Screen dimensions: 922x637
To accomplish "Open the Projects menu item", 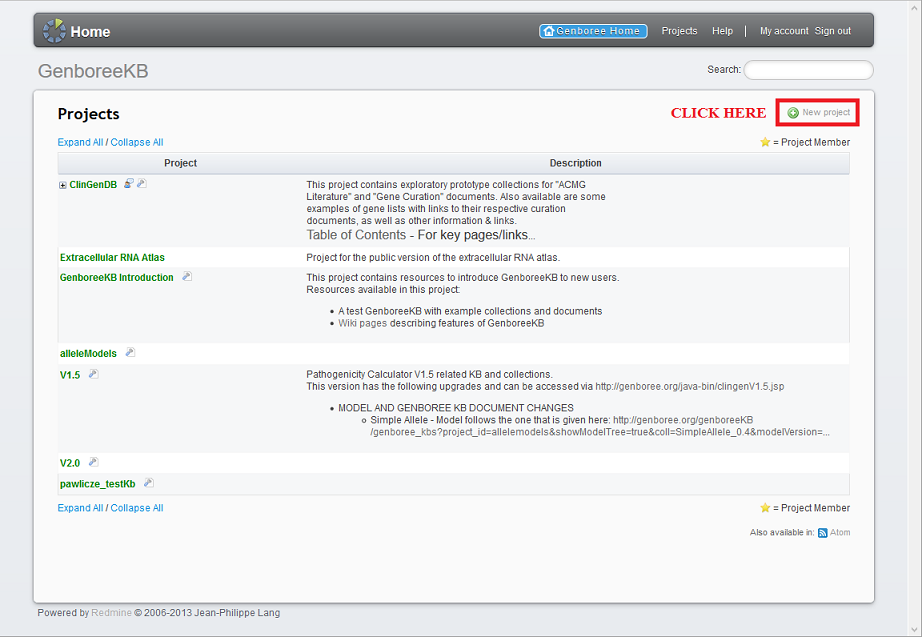I will tap(679, 31).
